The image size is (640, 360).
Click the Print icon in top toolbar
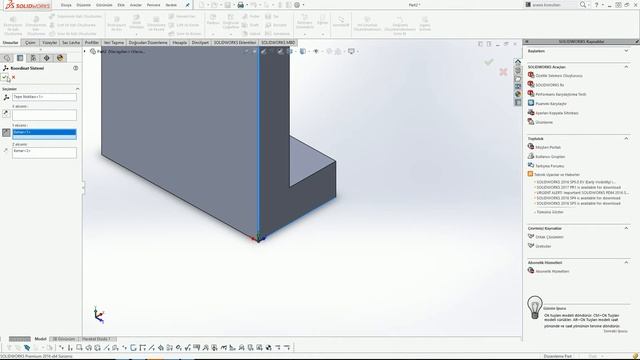(240, 5)
